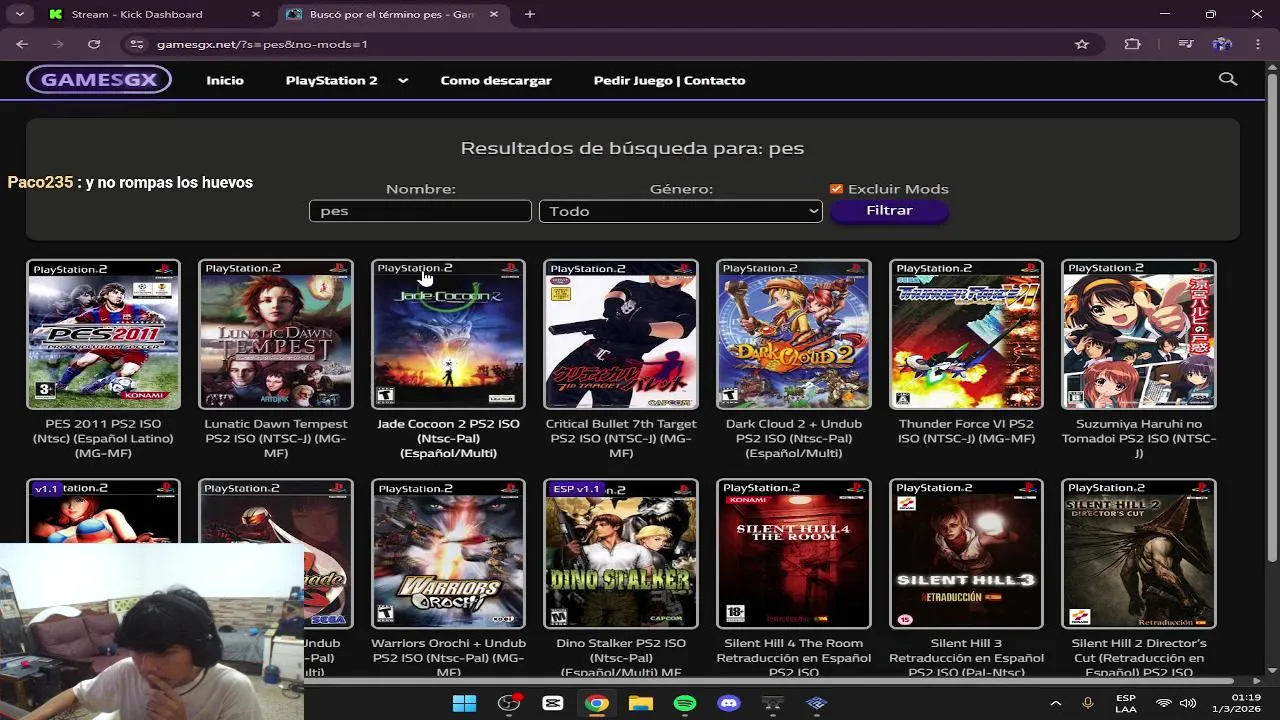The width and height of the screenshot is (1280, 720).
Task: View site information icon in address bar
Action: [137, 44]
